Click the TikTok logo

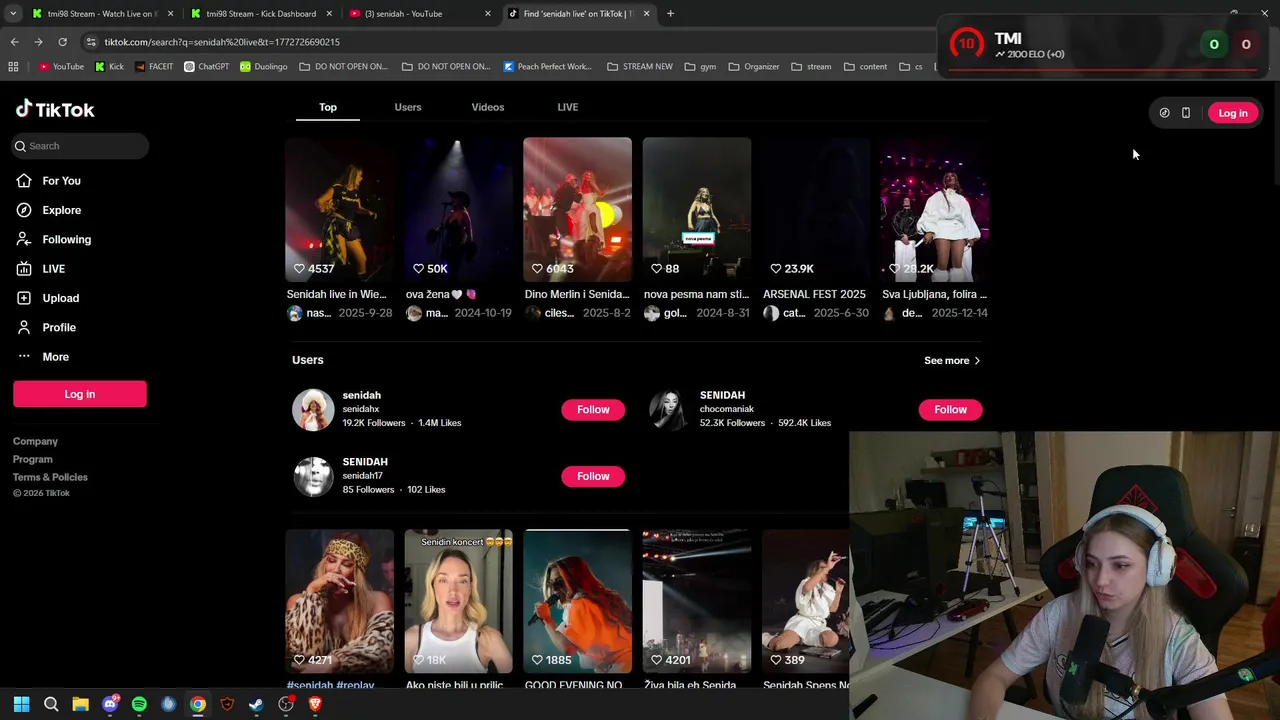55,110
